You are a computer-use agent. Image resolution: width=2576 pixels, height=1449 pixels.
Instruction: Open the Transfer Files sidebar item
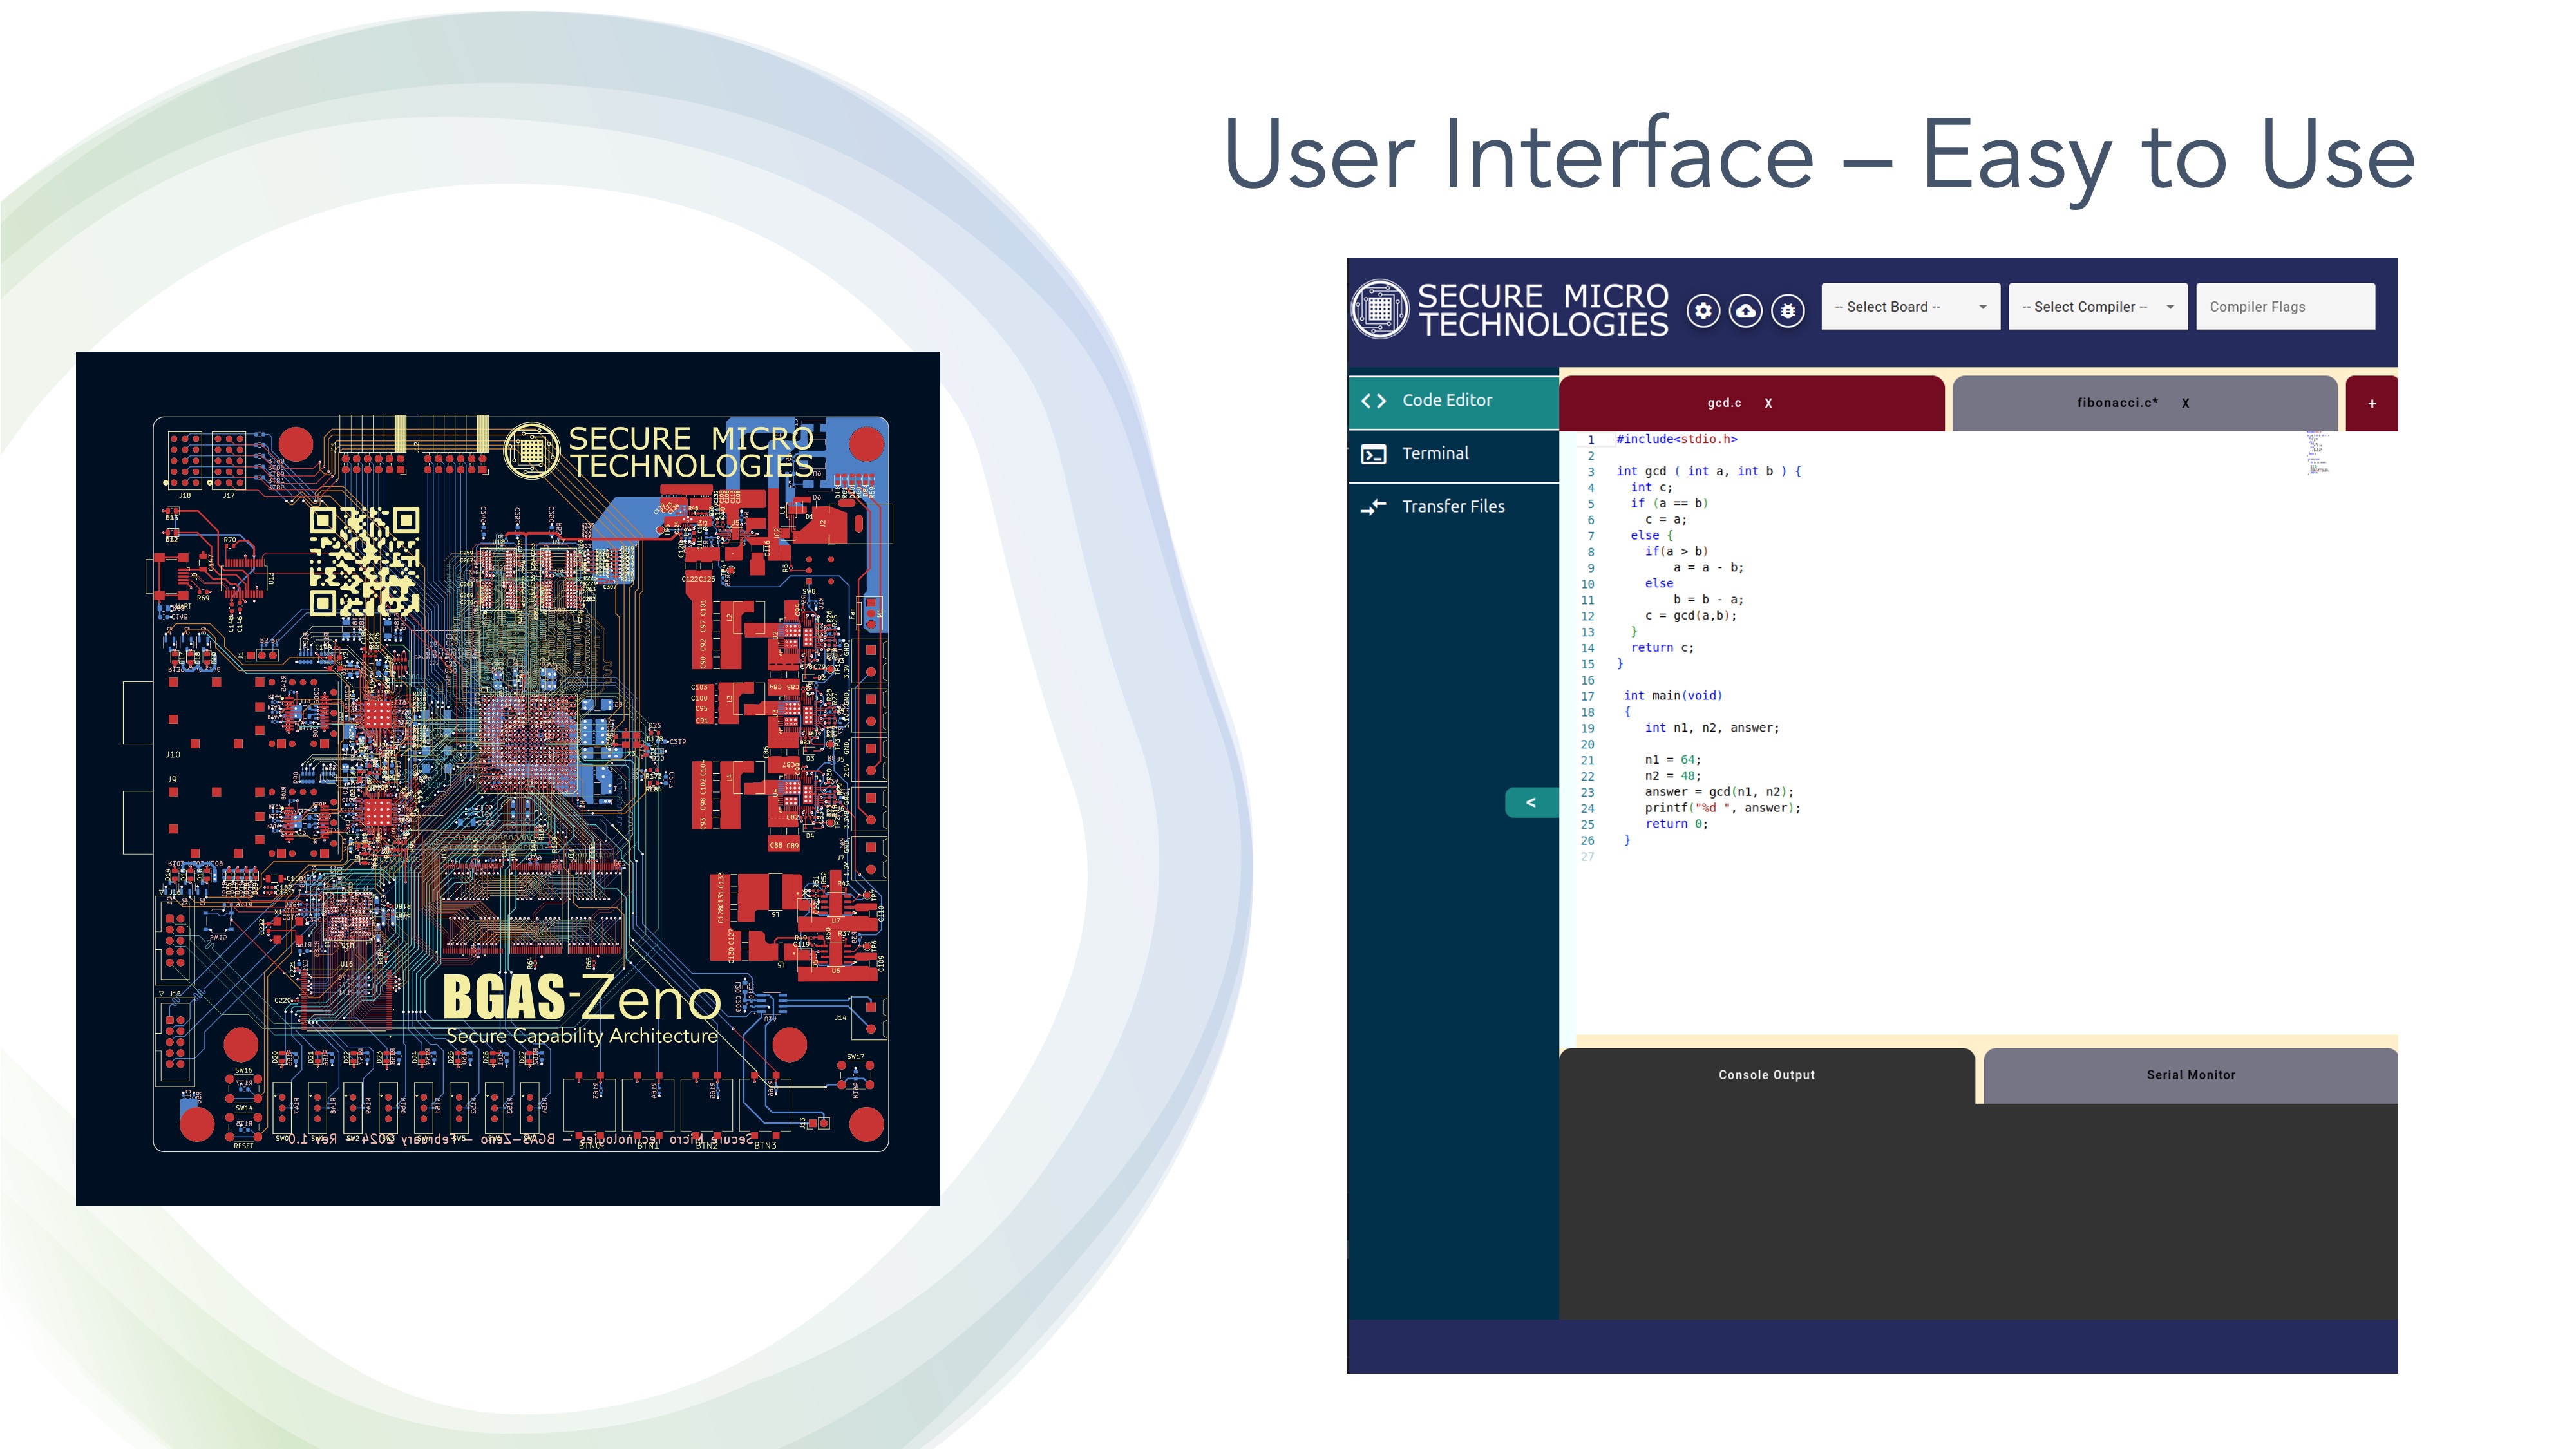(1453, 507)
